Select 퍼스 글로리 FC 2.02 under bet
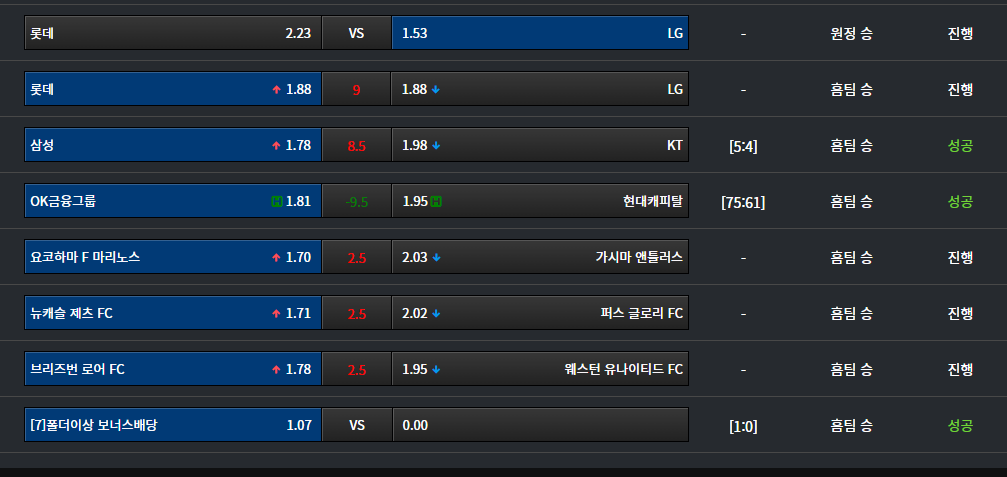Image resolution: width=1007 pixels, height=477 pixels. coord(540,313)
